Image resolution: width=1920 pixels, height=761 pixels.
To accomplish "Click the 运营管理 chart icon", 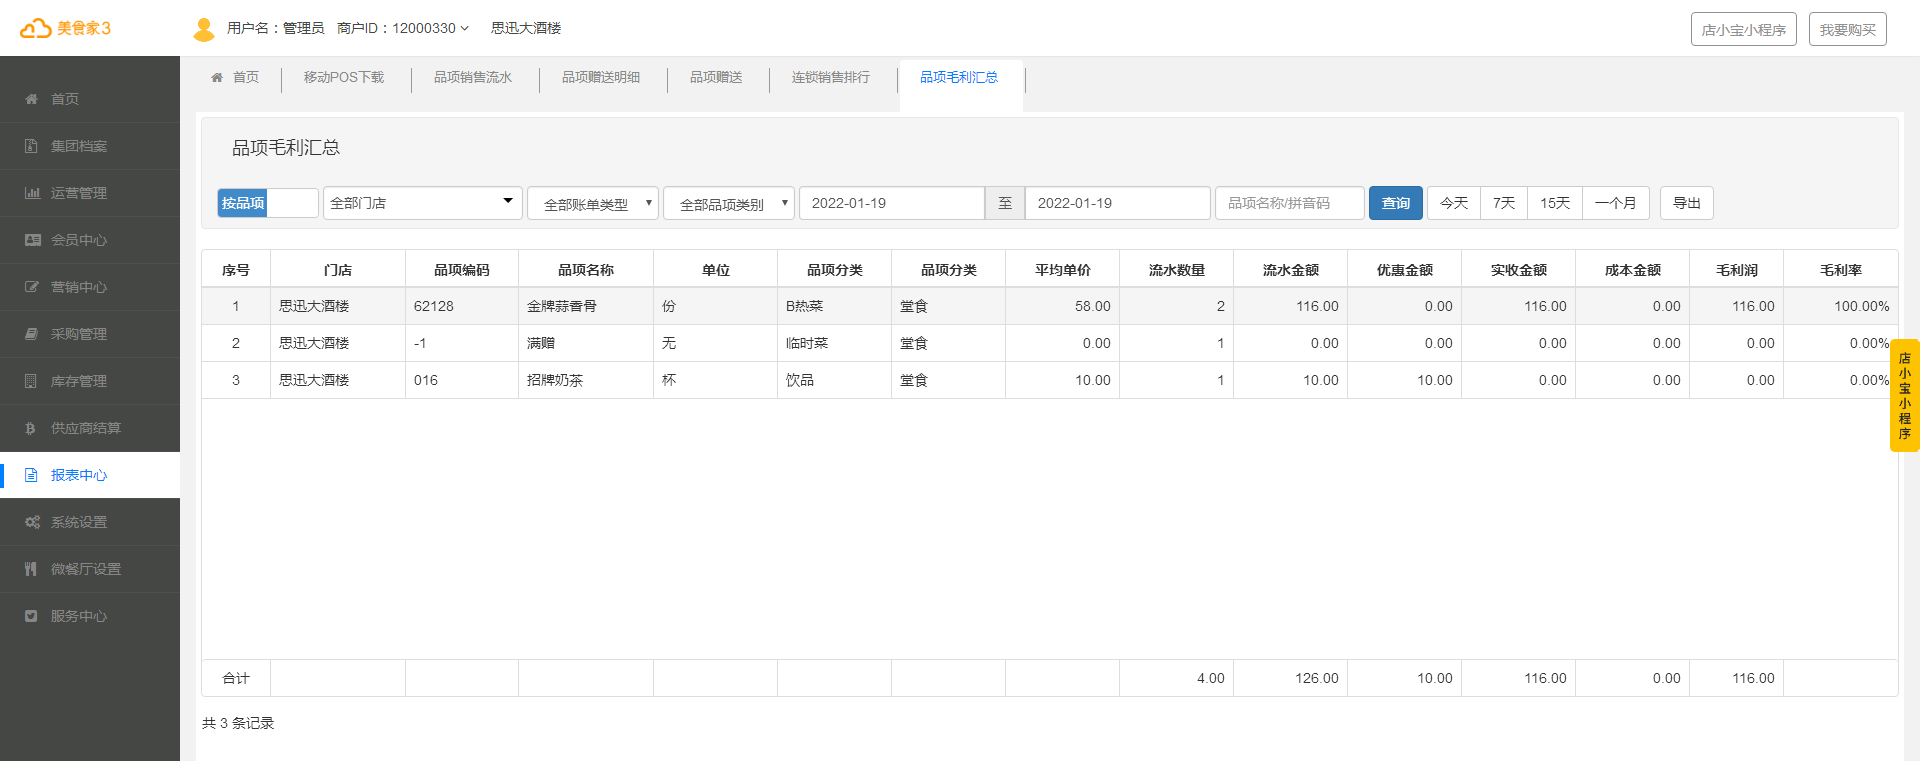I will [x=32, y=193].
